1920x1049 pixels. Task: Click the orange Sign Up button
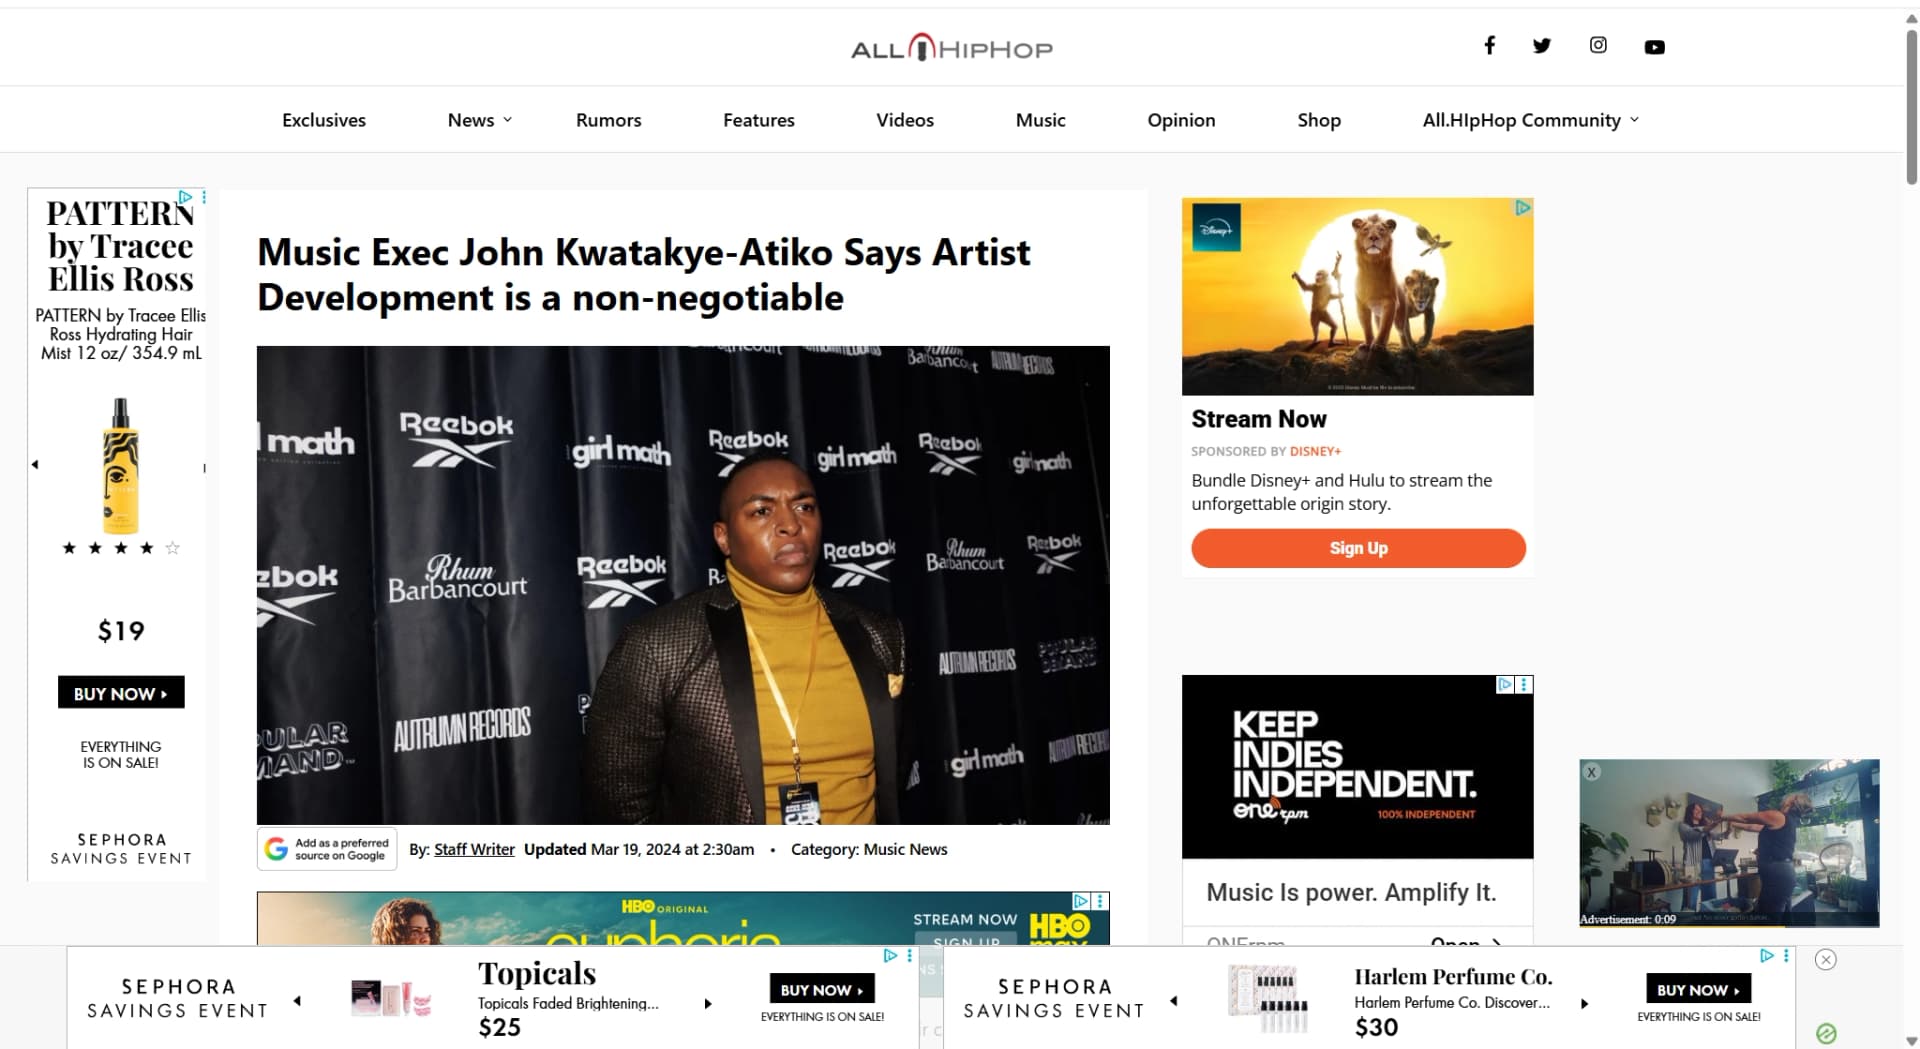click(1358, 548)
